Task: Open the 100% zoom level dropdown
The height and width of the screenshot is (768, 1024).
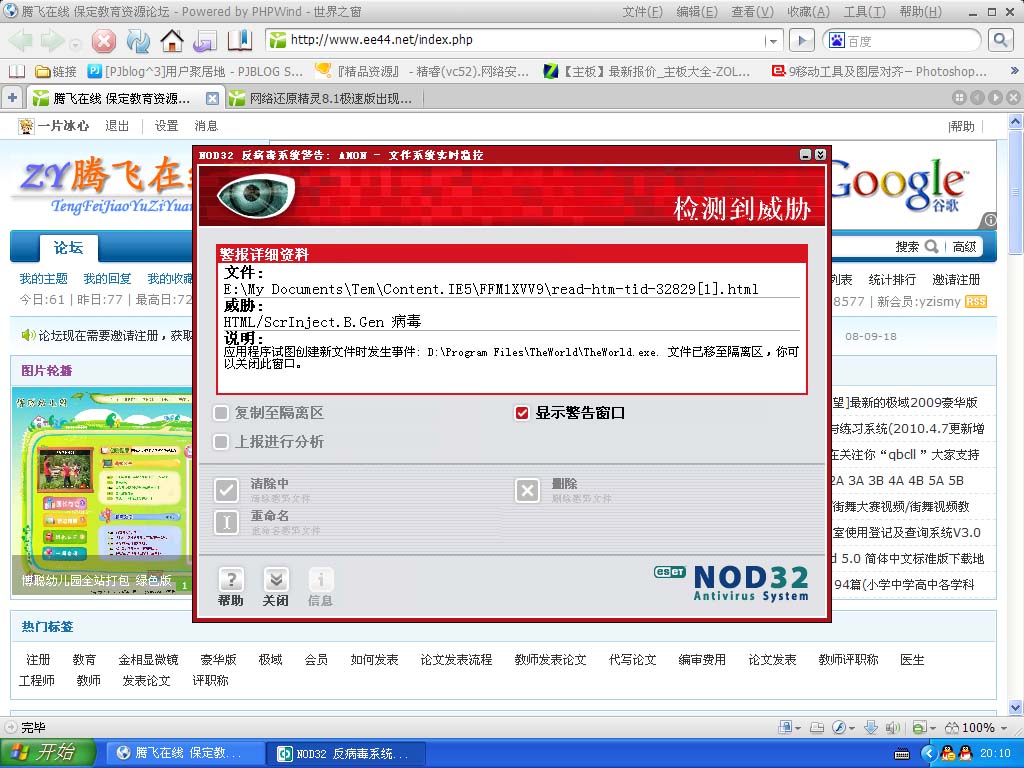Action: [1004, 728]
